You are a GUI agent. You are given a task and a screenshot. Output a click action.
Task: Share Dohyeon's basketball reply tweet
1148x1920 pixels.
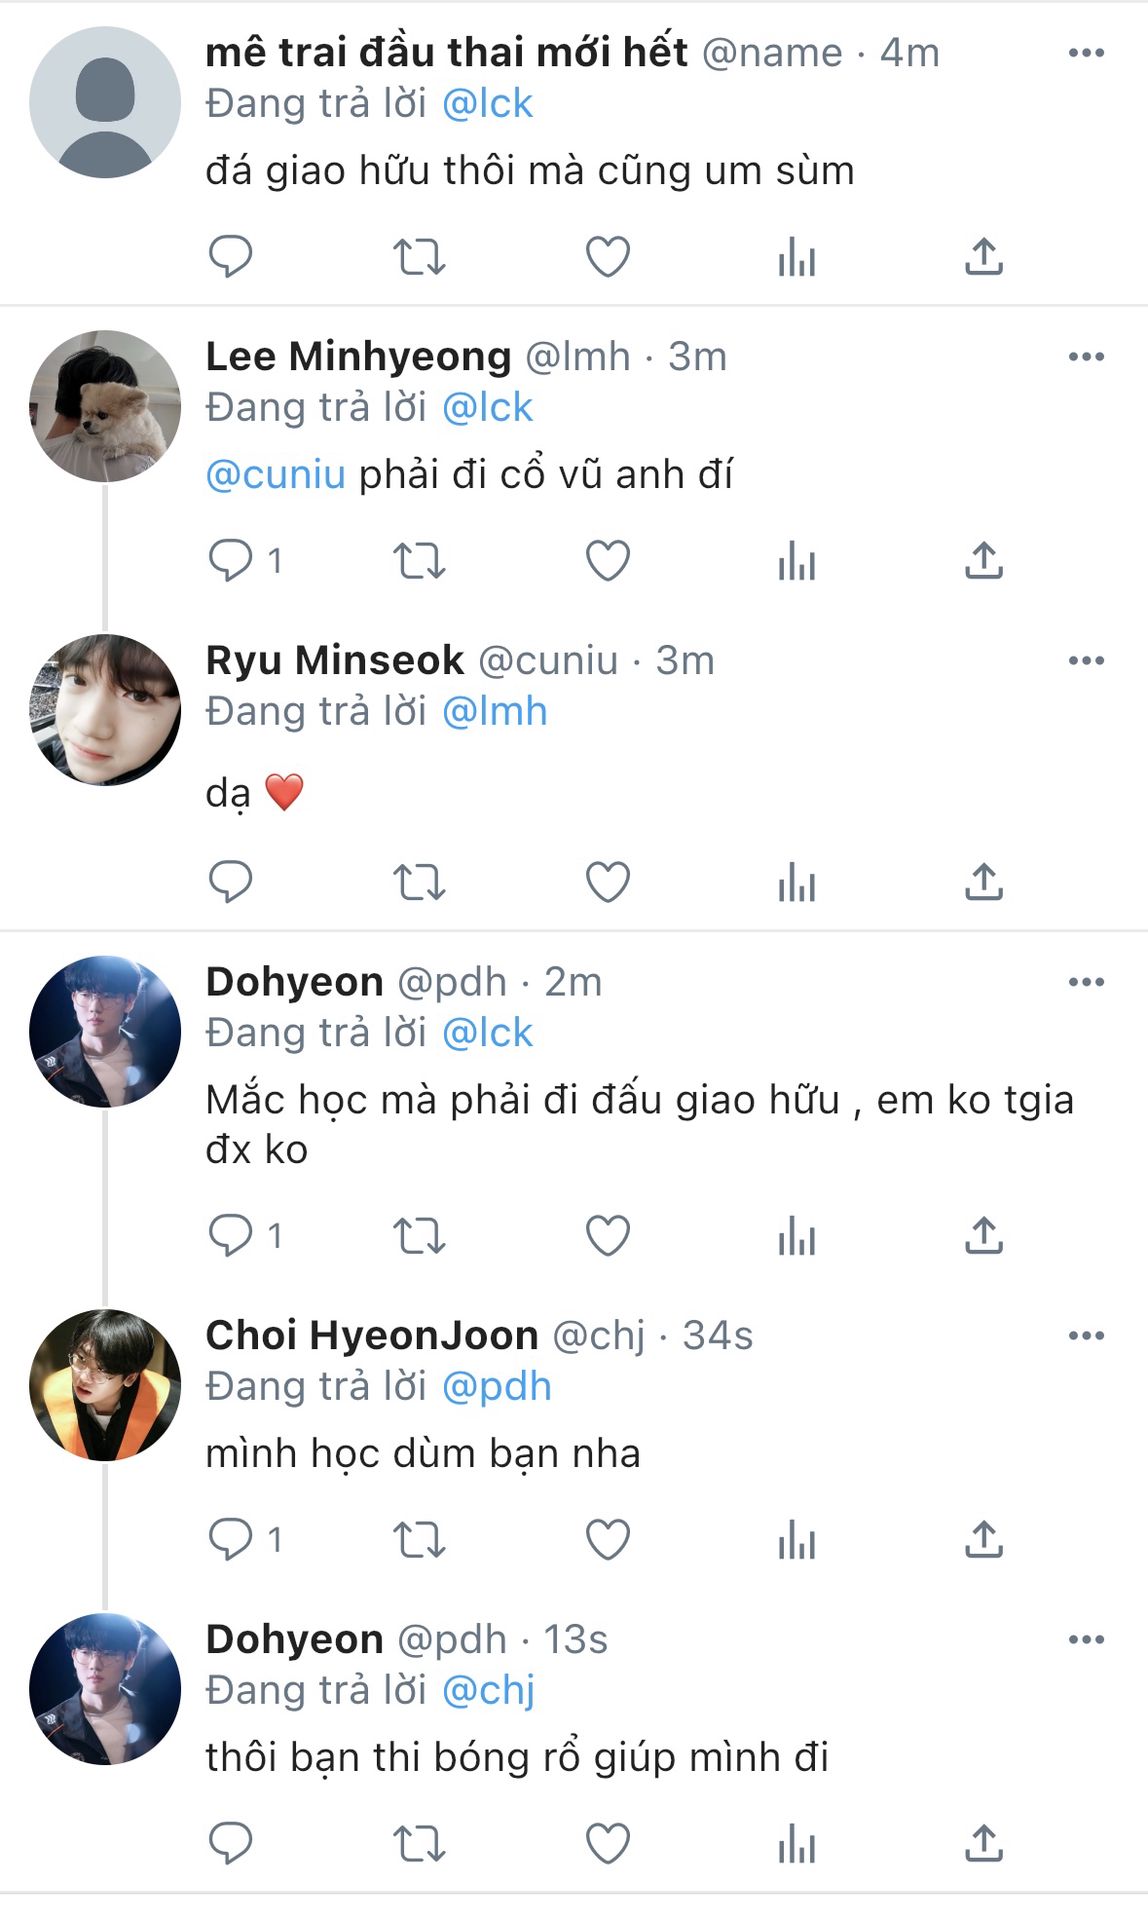[983, 1843]
